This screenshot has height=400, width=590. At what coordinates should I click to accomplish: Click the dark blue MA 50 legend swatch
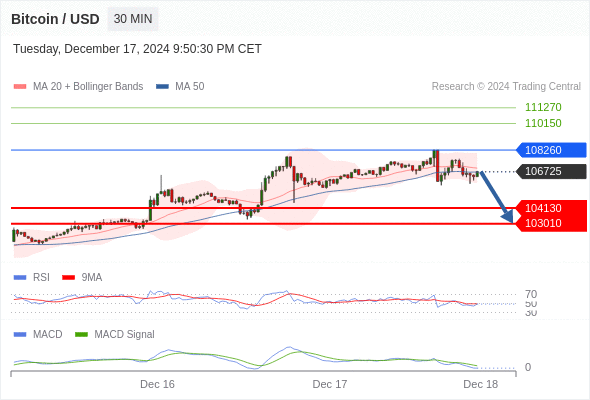162,87
